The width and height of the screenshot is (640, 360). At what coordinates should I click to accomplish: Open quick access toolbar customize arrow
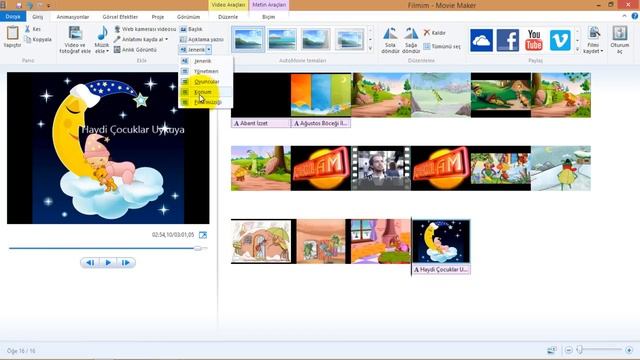pos(49,6)
